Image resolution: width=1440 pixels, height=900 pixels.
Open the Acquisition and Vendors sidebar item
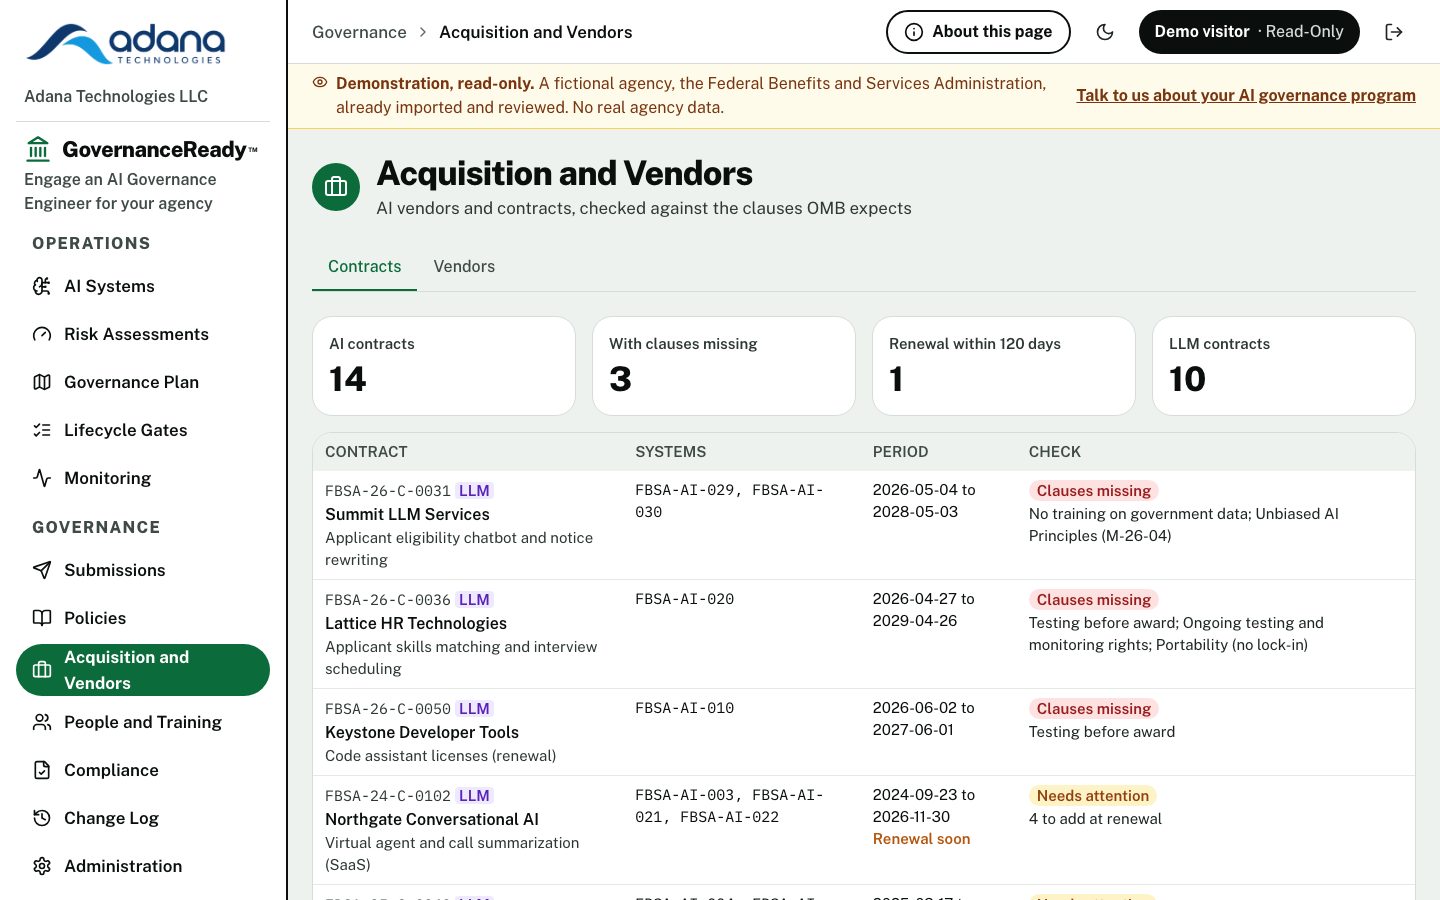(143, 670)
